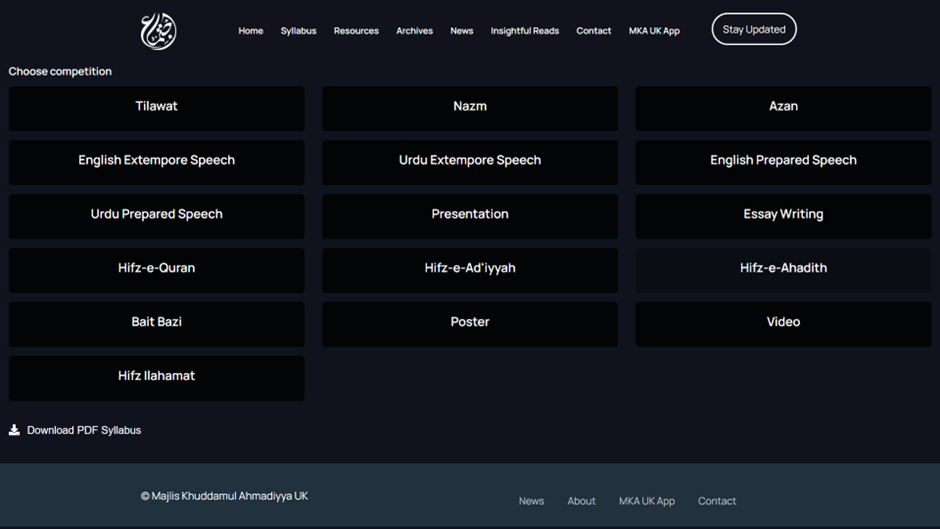The height and width of the screenshot is (529, 940).
Task: Select Hifz-e-Quran competition
Action: tap(157, 269)
